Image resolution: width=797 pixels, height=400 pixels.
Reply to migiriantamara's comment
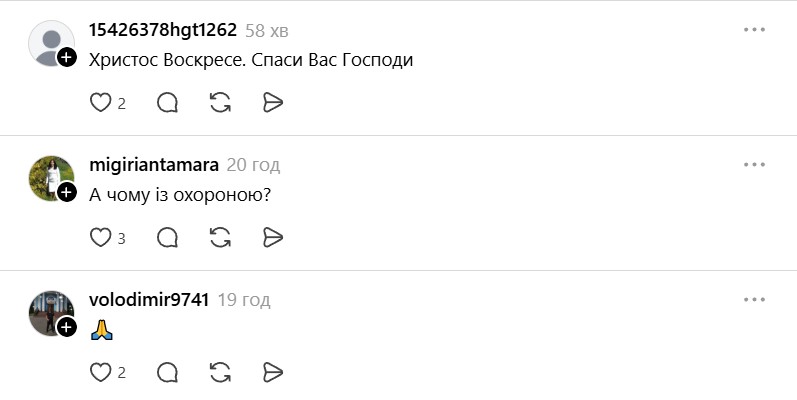(168, 237)
